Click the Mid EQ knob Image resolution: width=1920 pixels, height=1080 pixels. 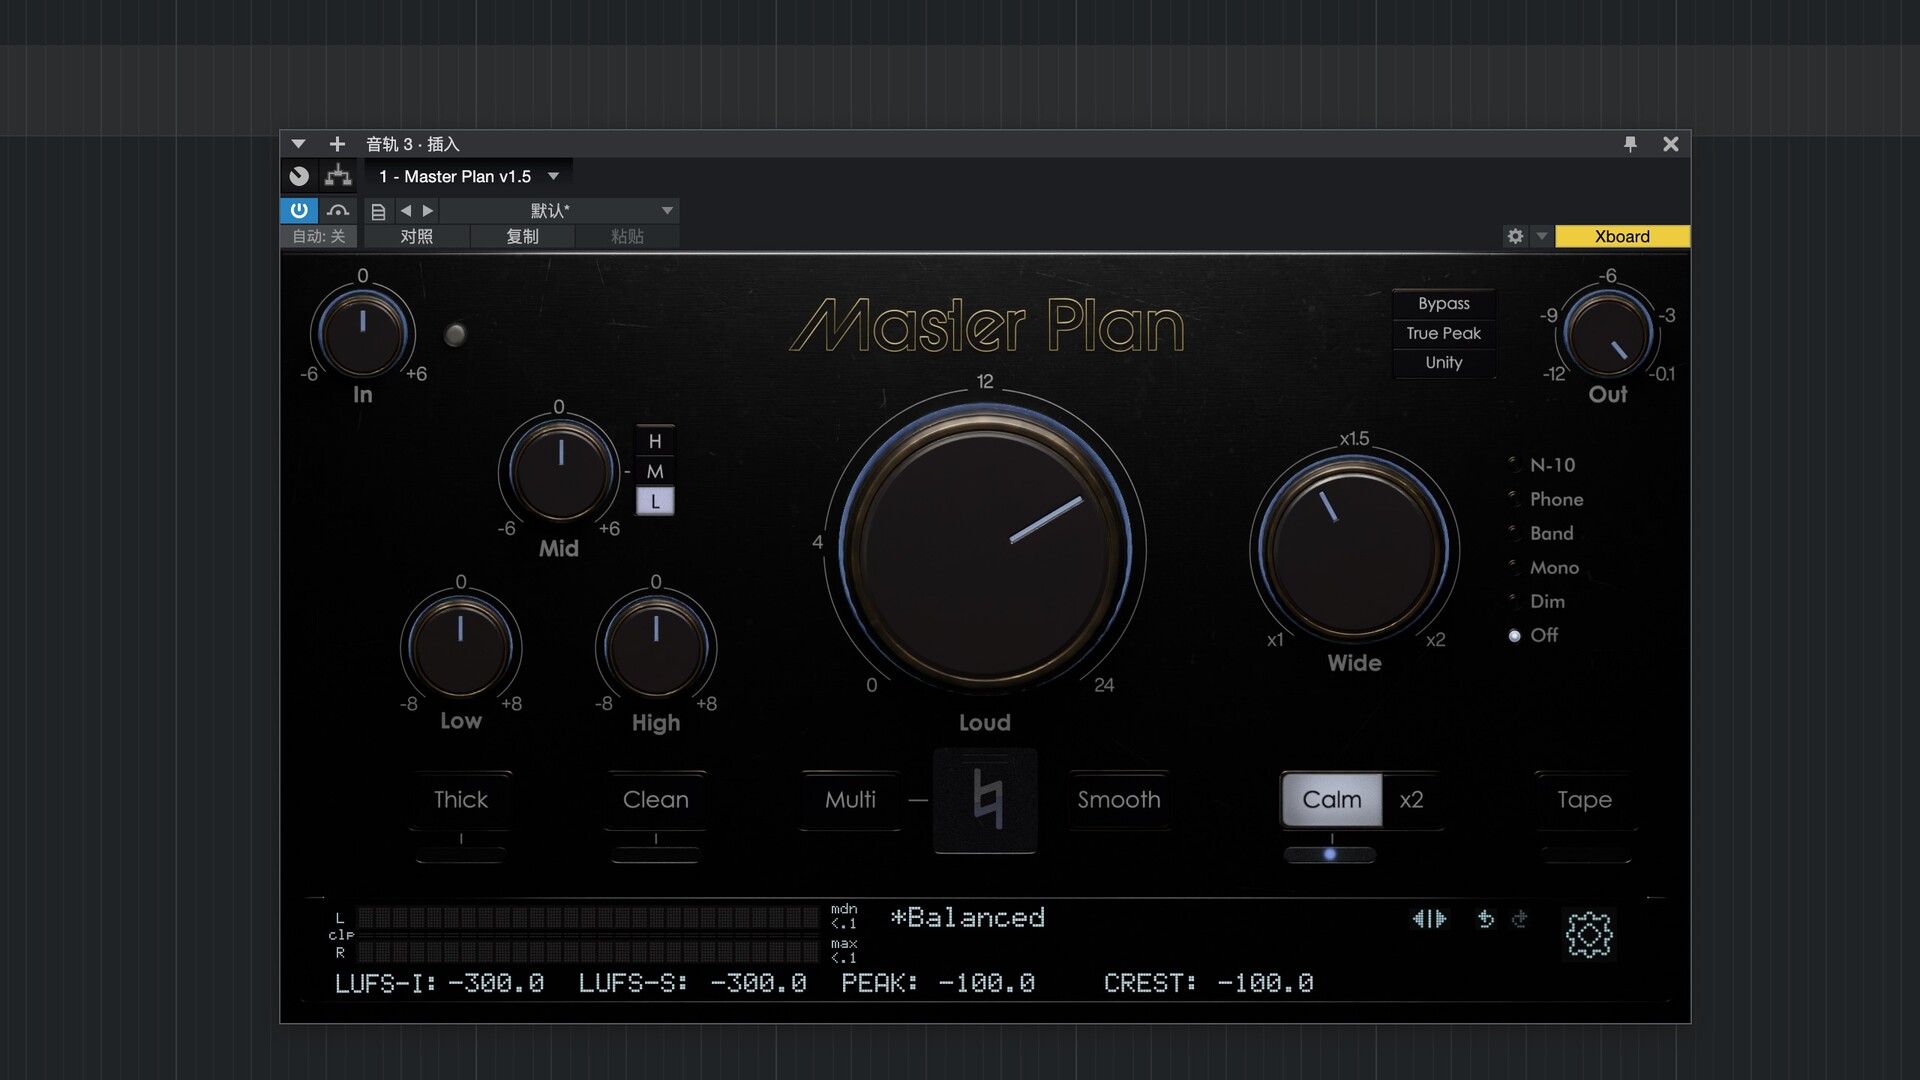[560, 470]
